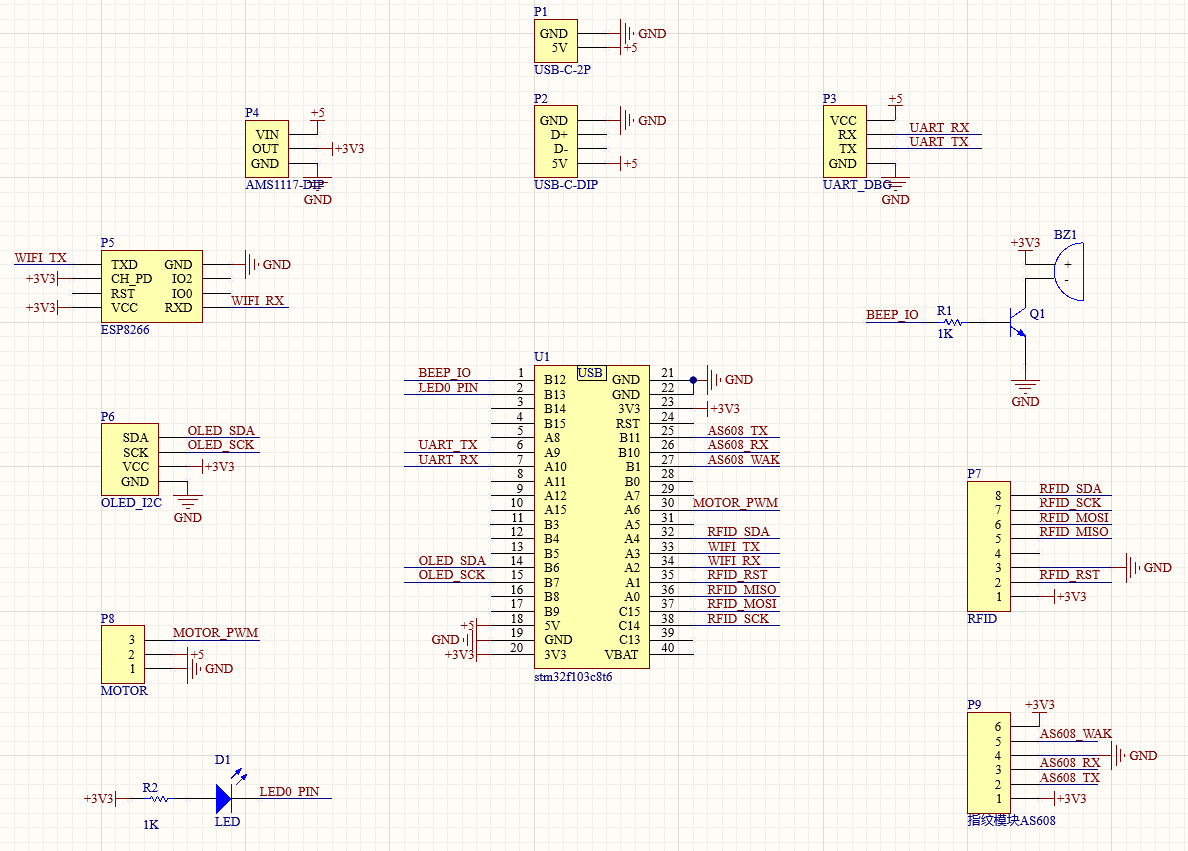Click the USB-C-2P comment text
This screenshot has width=1188, height=851.
tap(562, 70)
